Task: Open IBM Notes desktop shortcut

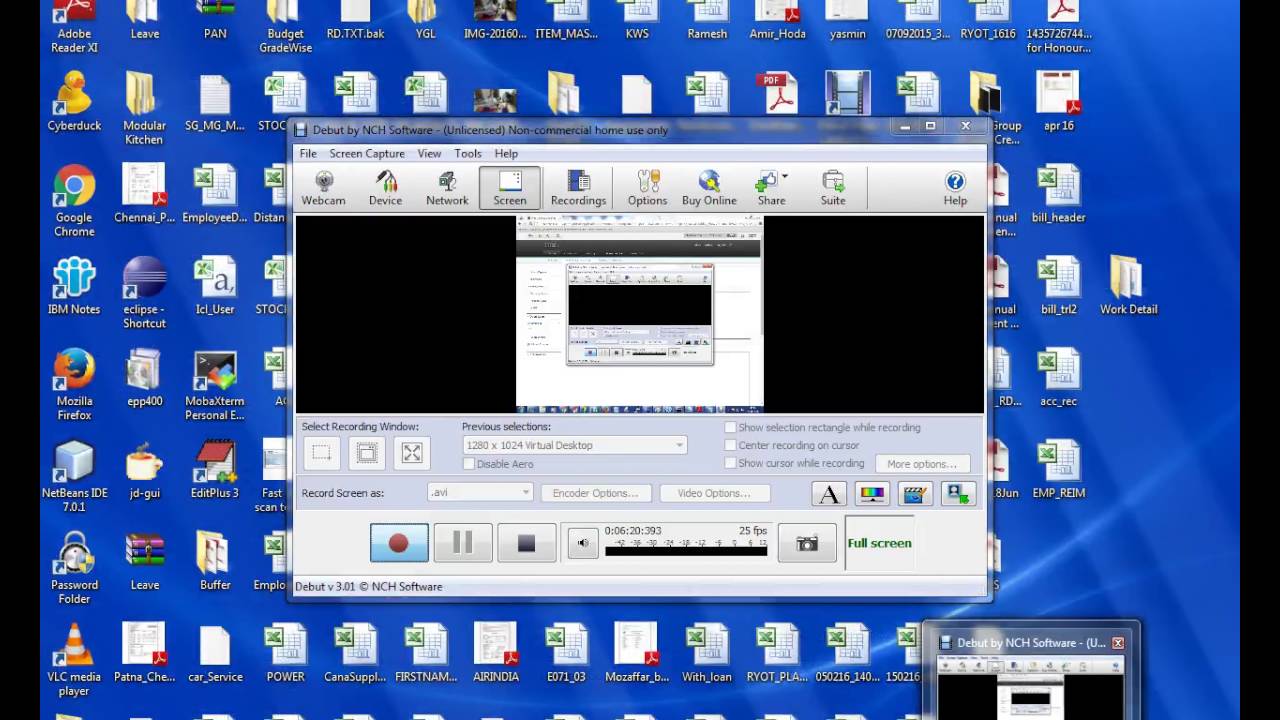Action: (74, 286)
